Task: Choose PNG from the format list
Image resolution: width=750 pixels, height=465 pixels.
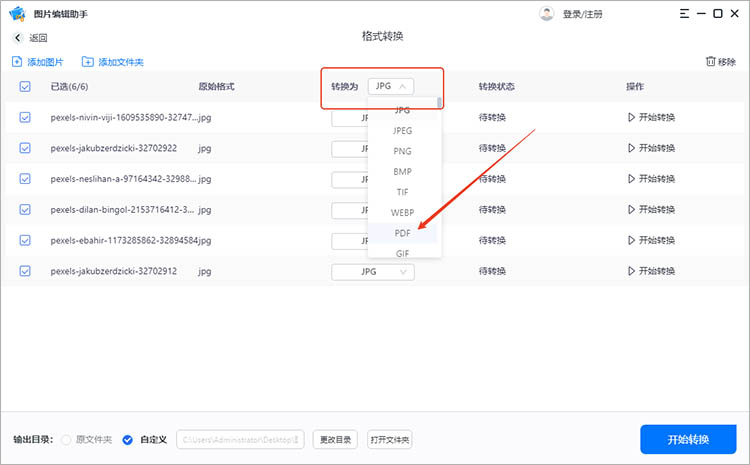Action: pos(403,151)
